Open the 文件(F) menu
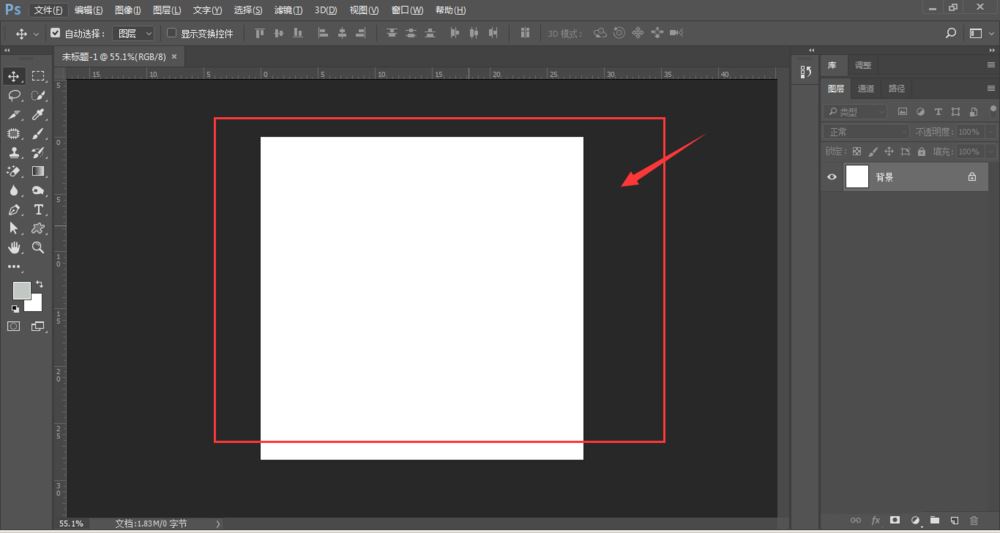The image size is (1000, 533). 48,10
